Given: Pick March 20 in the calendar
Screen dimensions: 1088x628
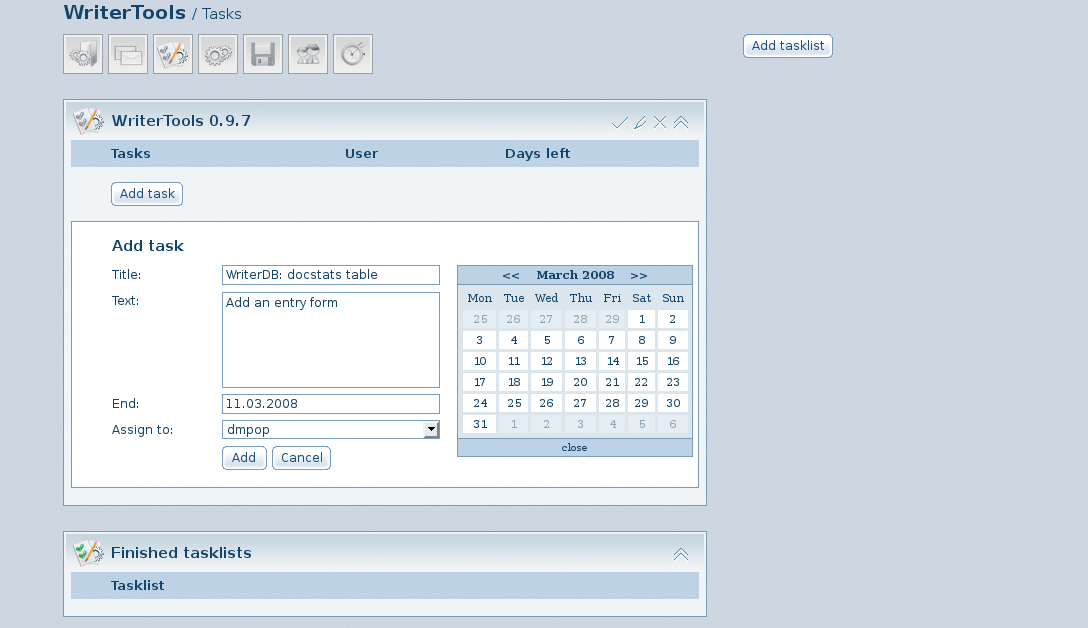Looking at the screenshot, I should coord(580,382).
